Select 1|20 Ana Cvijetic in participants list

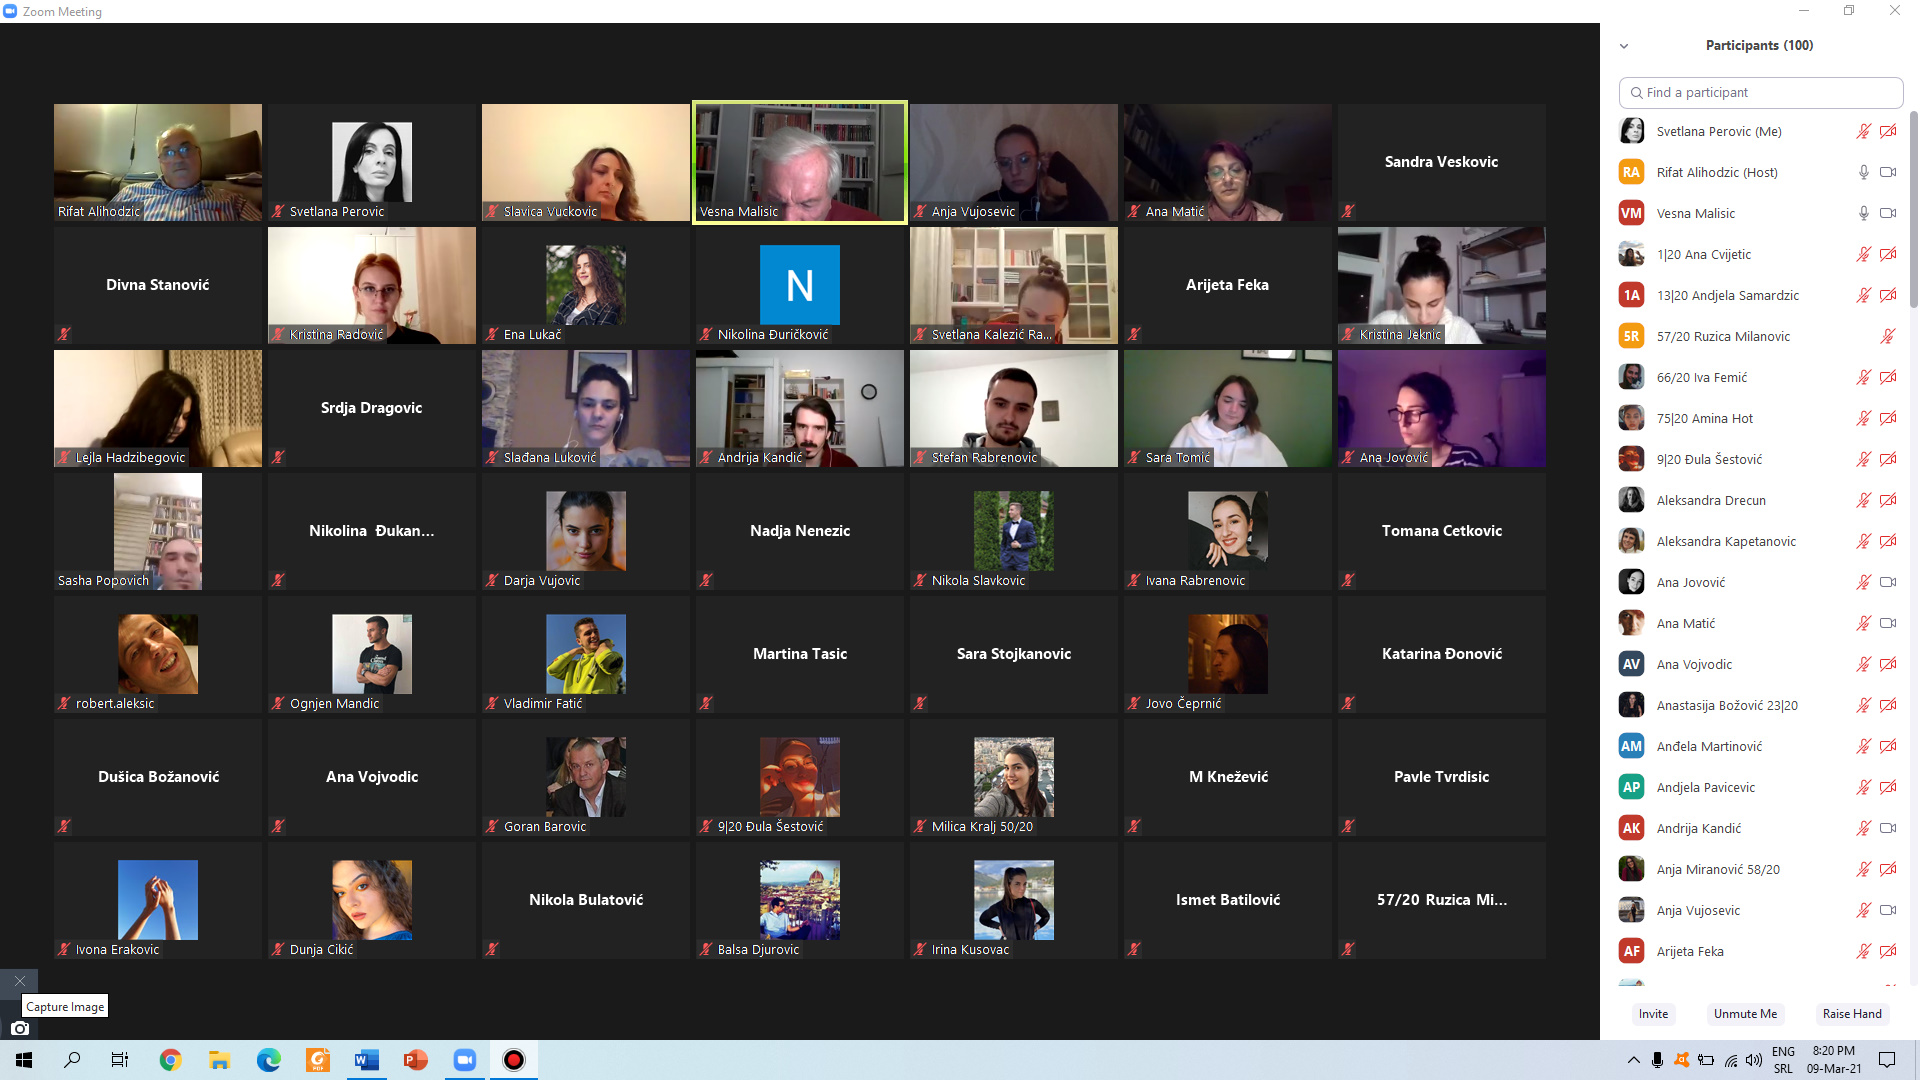click(x=1760, y=254)
